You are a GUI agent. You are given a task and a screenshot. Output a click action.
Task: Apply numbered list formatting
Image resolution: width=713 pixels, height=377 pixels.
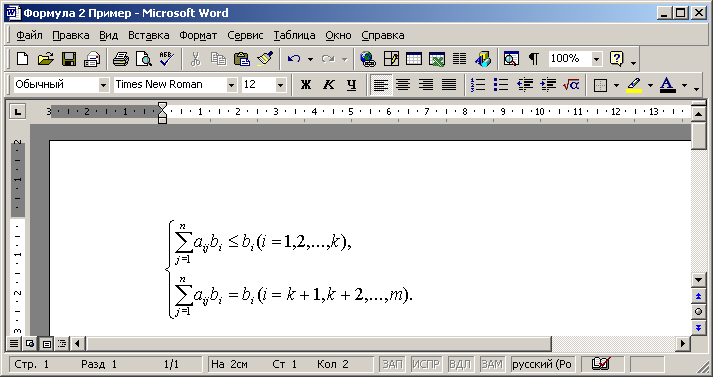[478, 85]
